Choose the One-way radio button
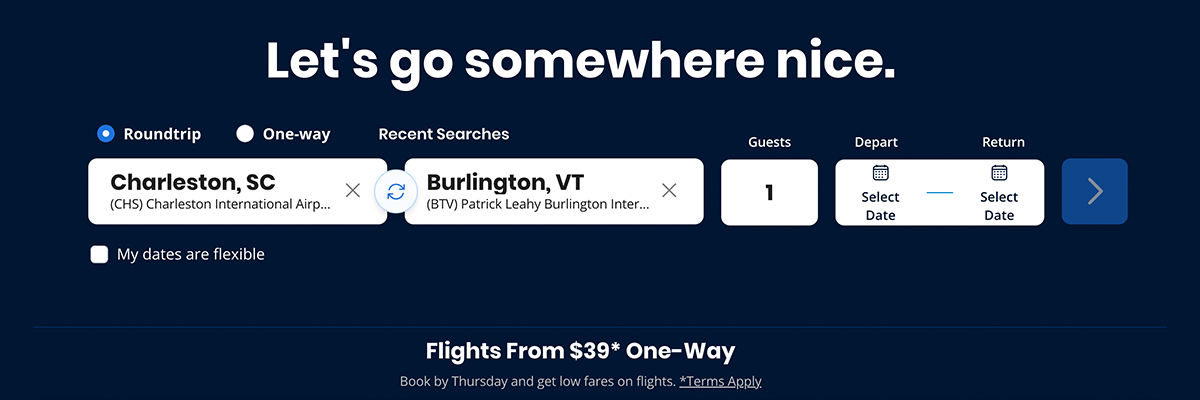This screenshot has width=1200, height=400. click(245, 134)
